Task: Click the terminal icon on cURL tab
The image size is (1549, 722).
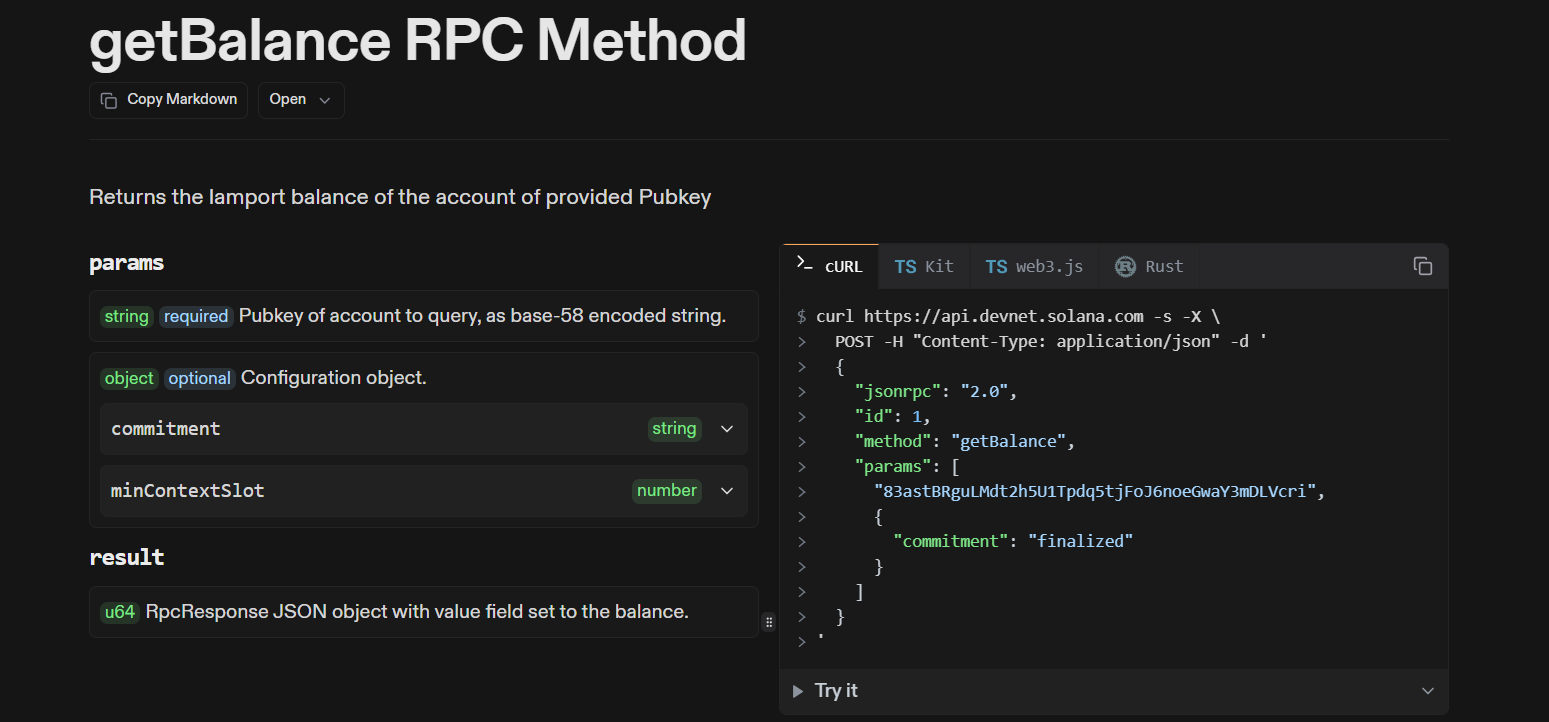Action: tap(804, 265)
